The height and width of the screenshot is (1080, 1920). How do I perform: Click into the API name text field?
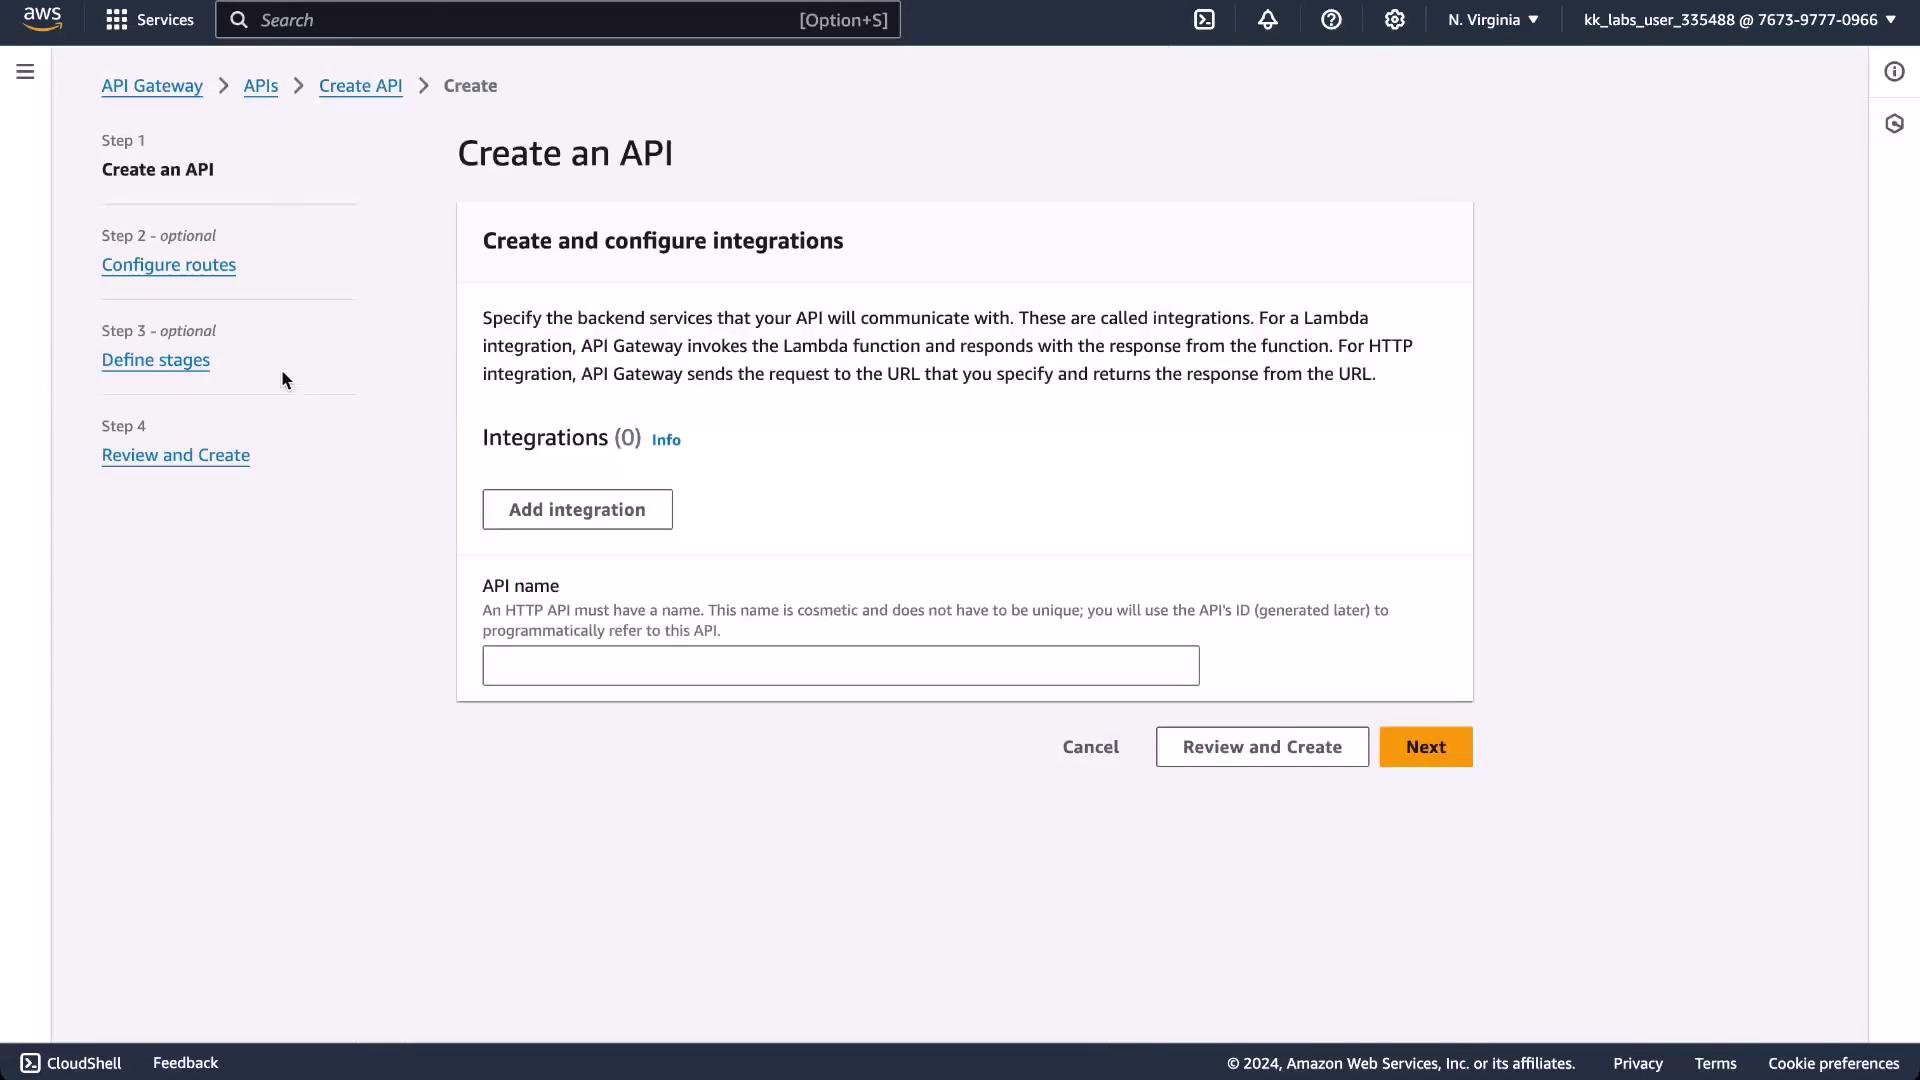click(841, 666)
